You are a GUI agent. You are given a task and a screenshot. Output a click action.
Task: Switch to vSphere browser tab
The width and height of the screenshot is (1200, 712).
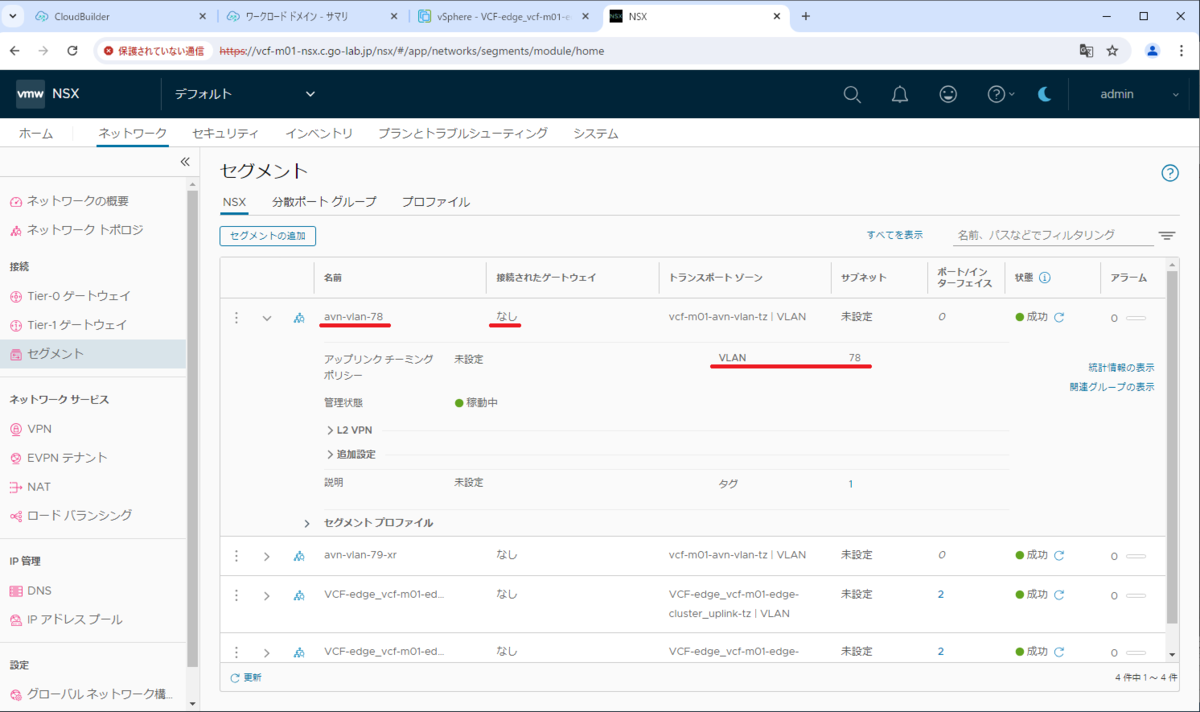click(503, 16)
